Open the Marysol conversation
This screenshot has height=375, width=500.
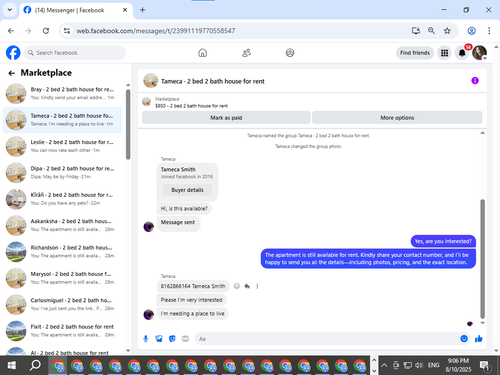pos(62,278)
